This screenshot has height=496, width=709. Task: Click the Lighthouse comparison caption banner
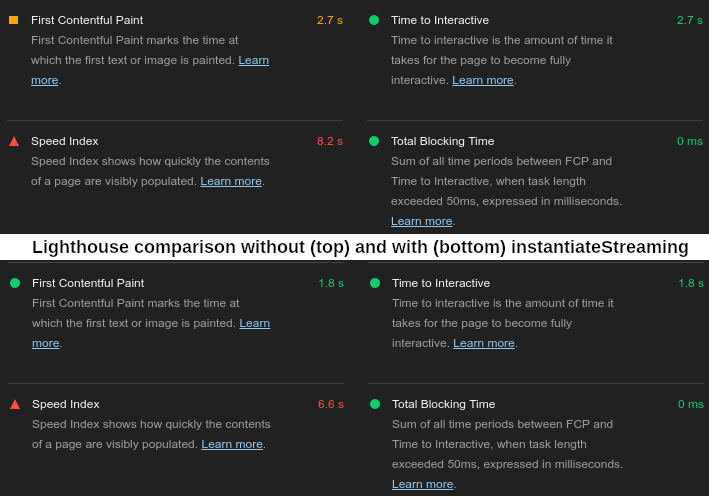click(354, 247)
